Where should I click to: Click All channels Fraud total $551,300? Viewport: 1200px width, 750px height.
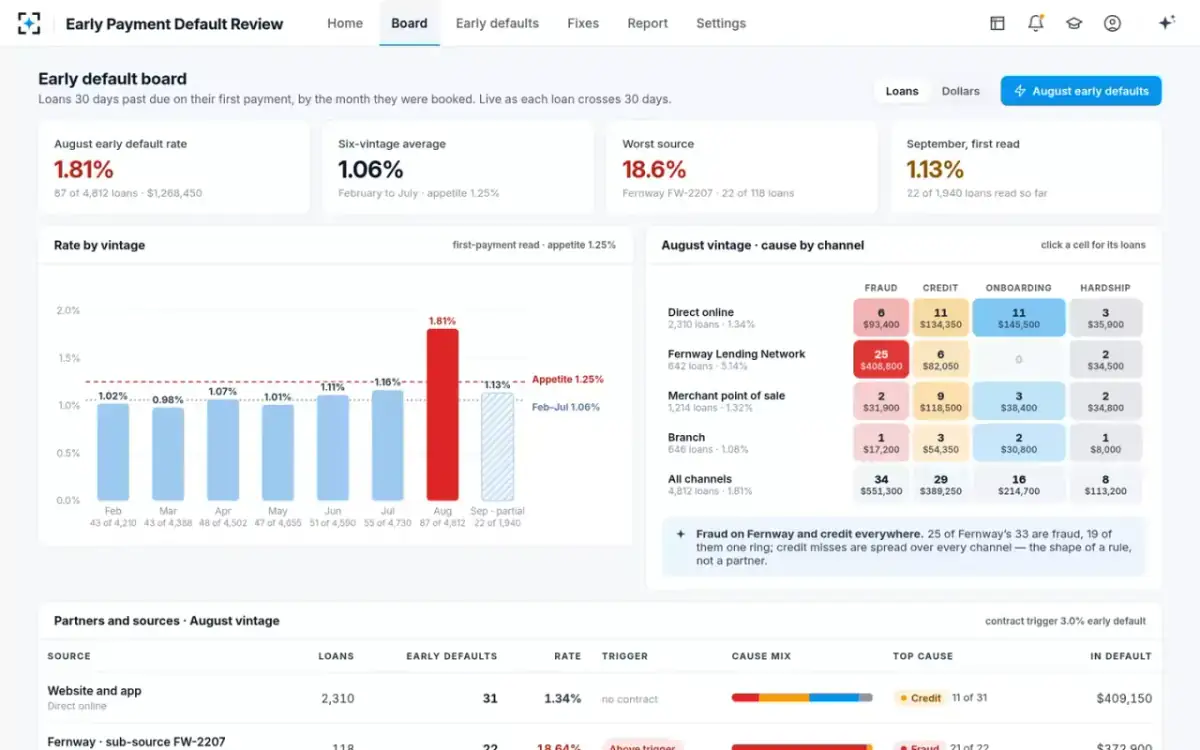881,485
